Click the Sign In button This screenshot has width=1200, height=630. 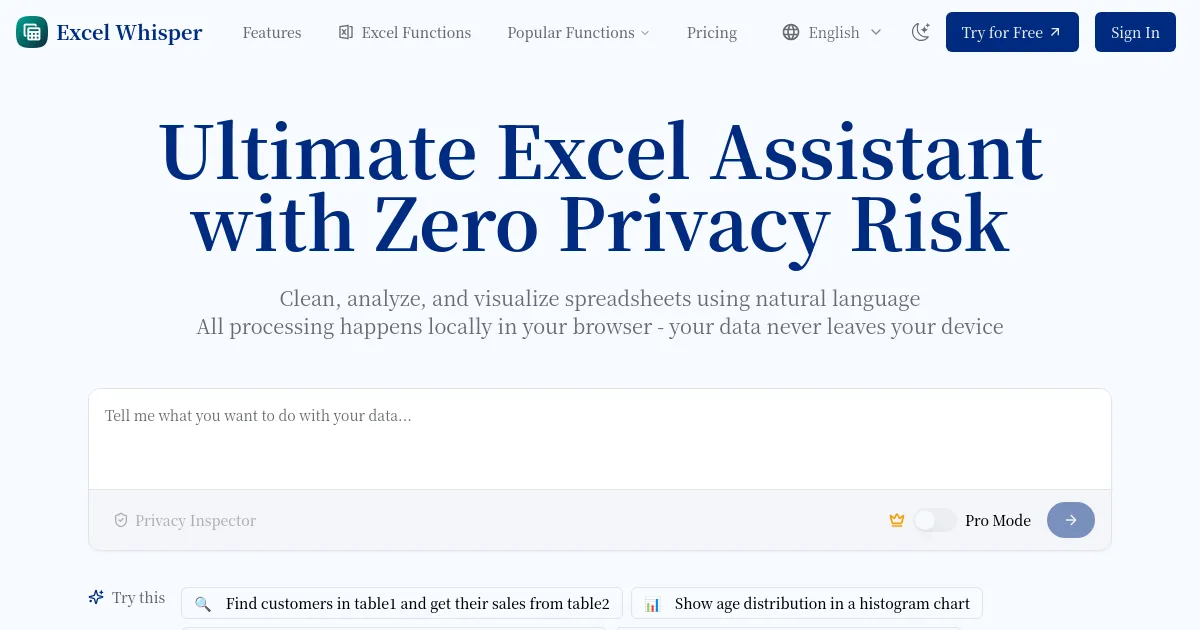point(1135,31)
